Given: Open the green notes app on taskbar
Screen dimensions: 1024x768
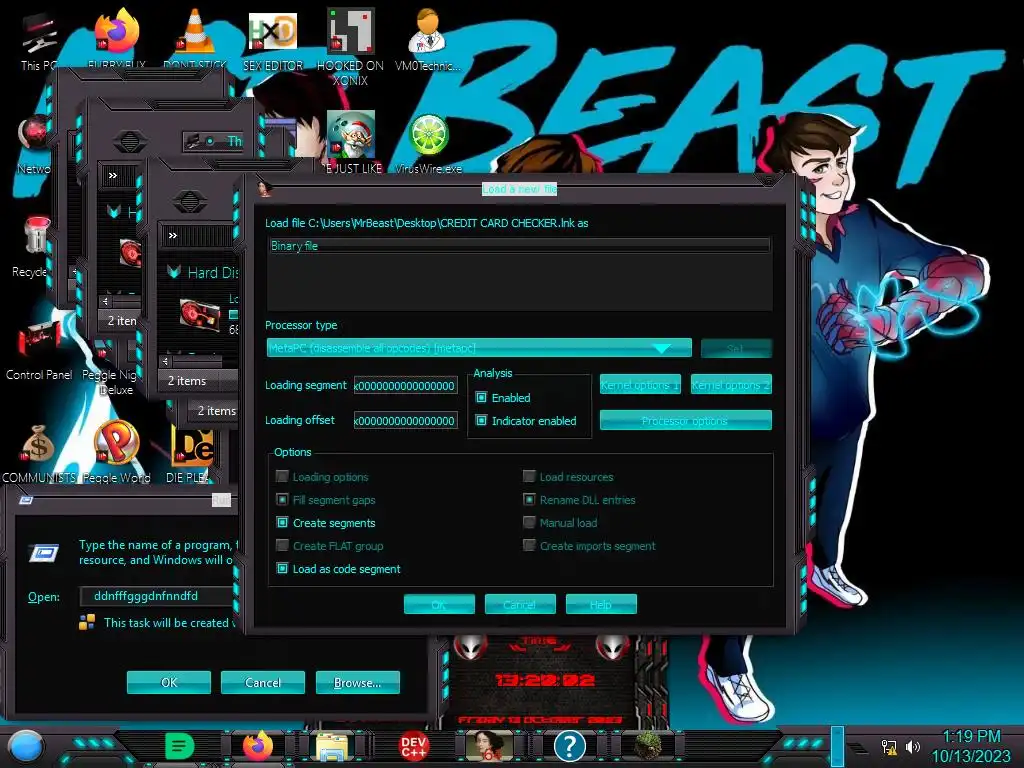Looking at the screenshot, I should [x=179, y=746].
